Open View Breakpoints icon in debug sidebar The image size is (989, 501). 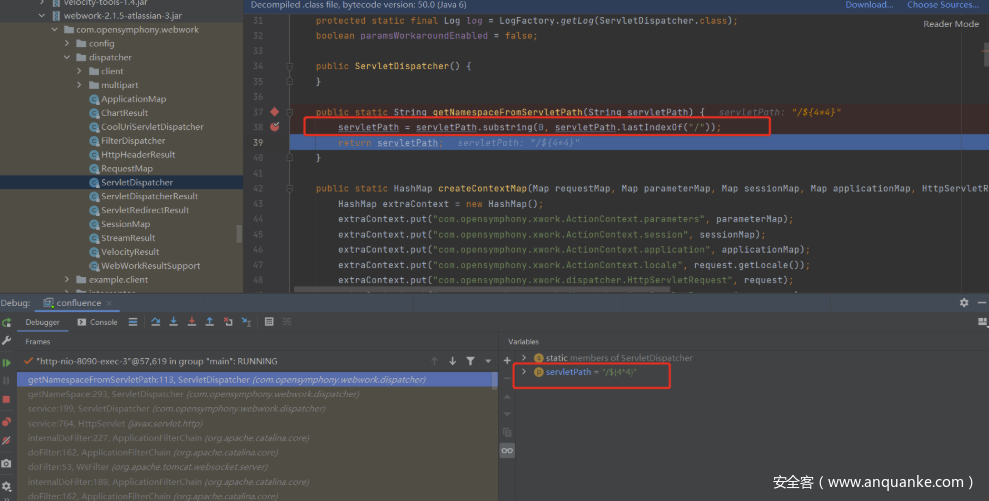7,422
